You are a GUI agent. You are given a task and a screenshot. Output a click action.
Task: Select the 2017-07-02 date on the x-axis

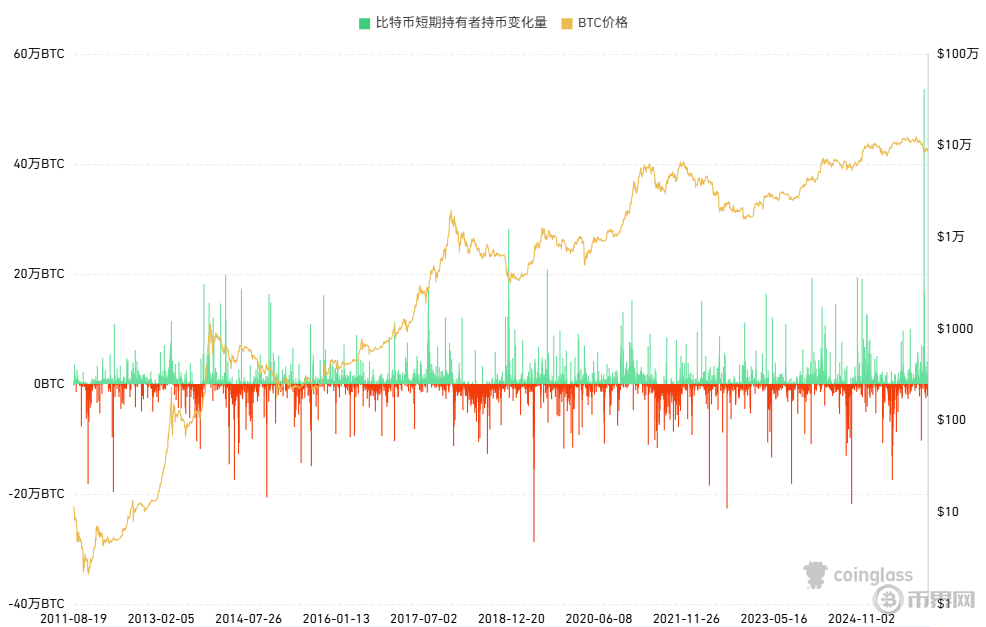(424, 618)
